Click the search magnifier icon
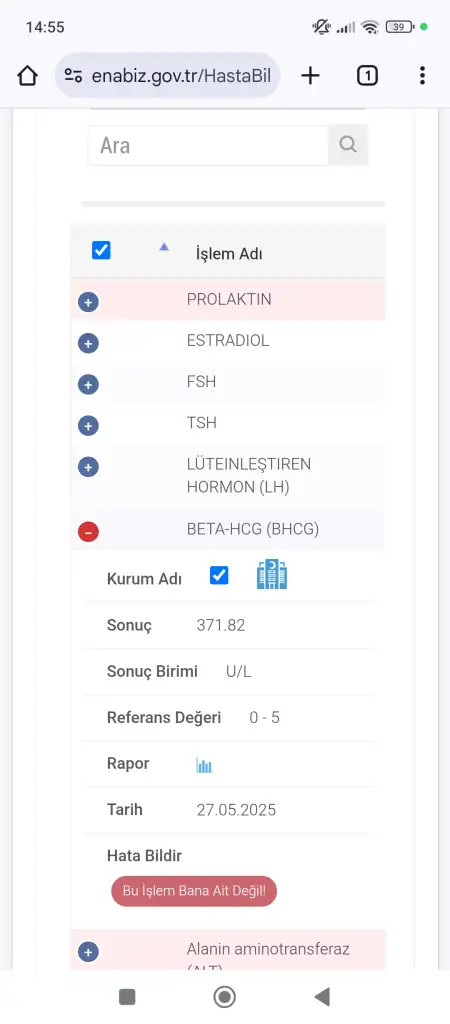 [348, 144]
